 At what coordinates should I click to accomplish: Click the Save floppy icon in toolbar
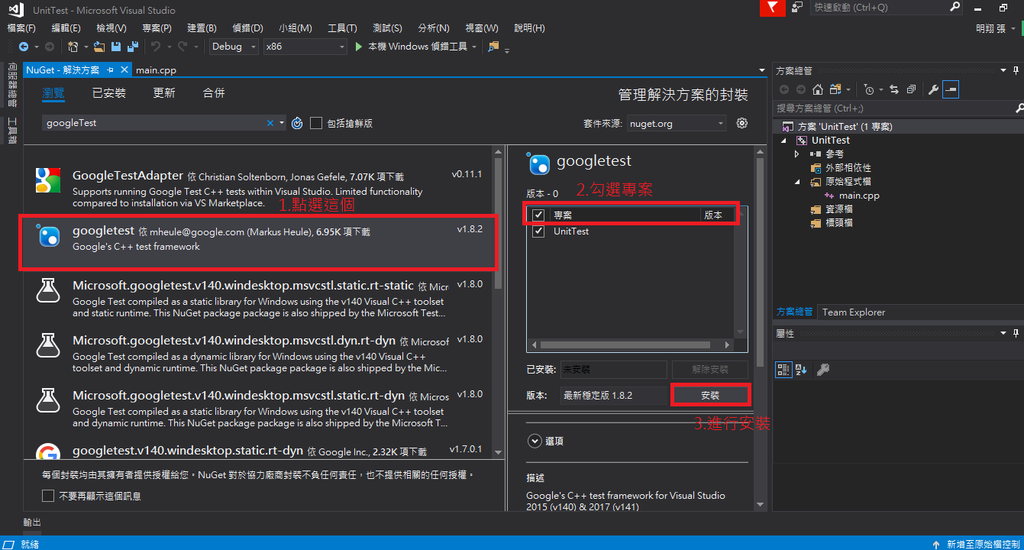(116, 46)
